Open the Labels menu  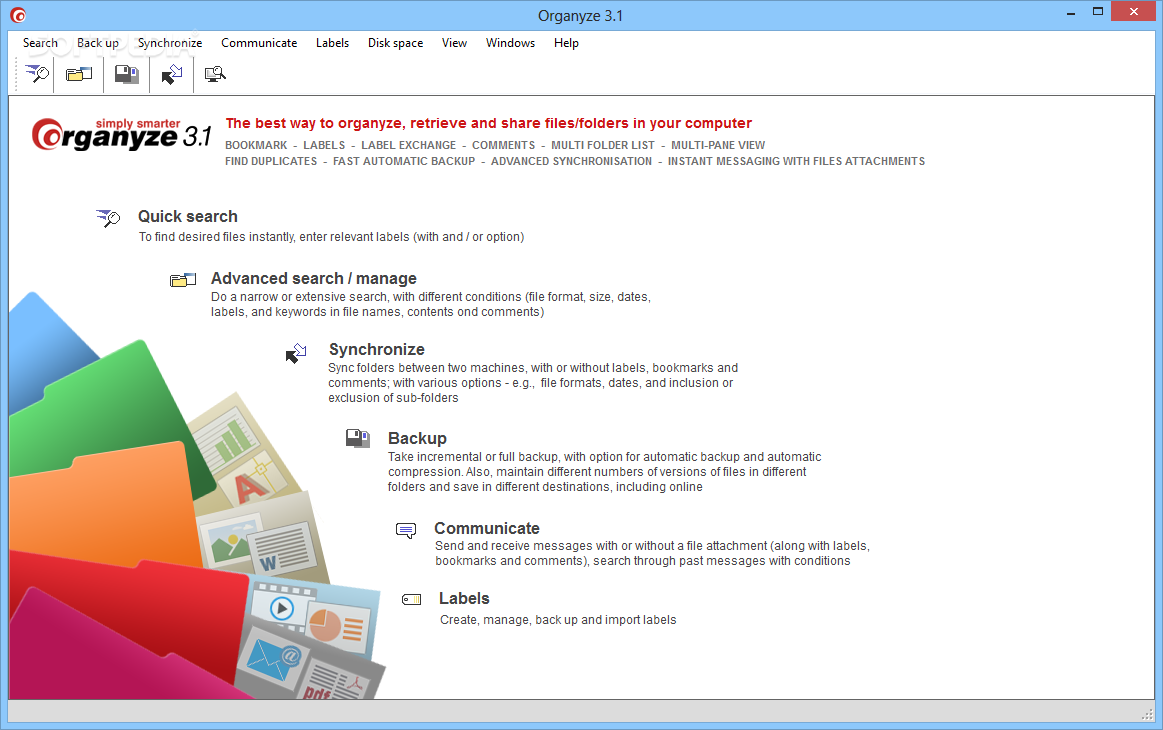332,43
